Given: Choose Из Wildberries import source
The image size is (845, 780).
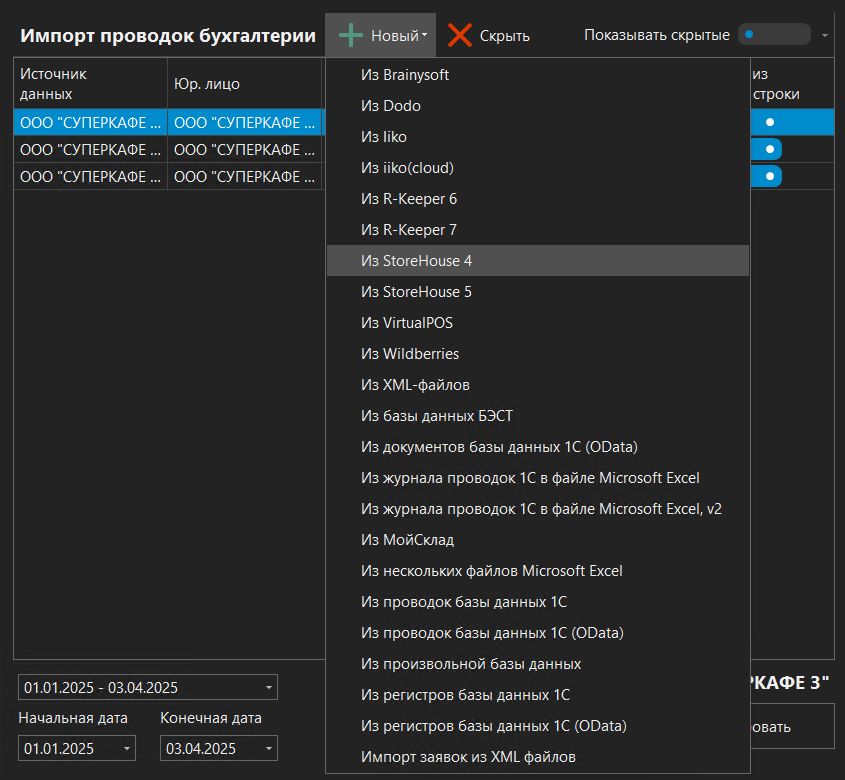Looking at the screenshot, I should [x=410, y=354].
